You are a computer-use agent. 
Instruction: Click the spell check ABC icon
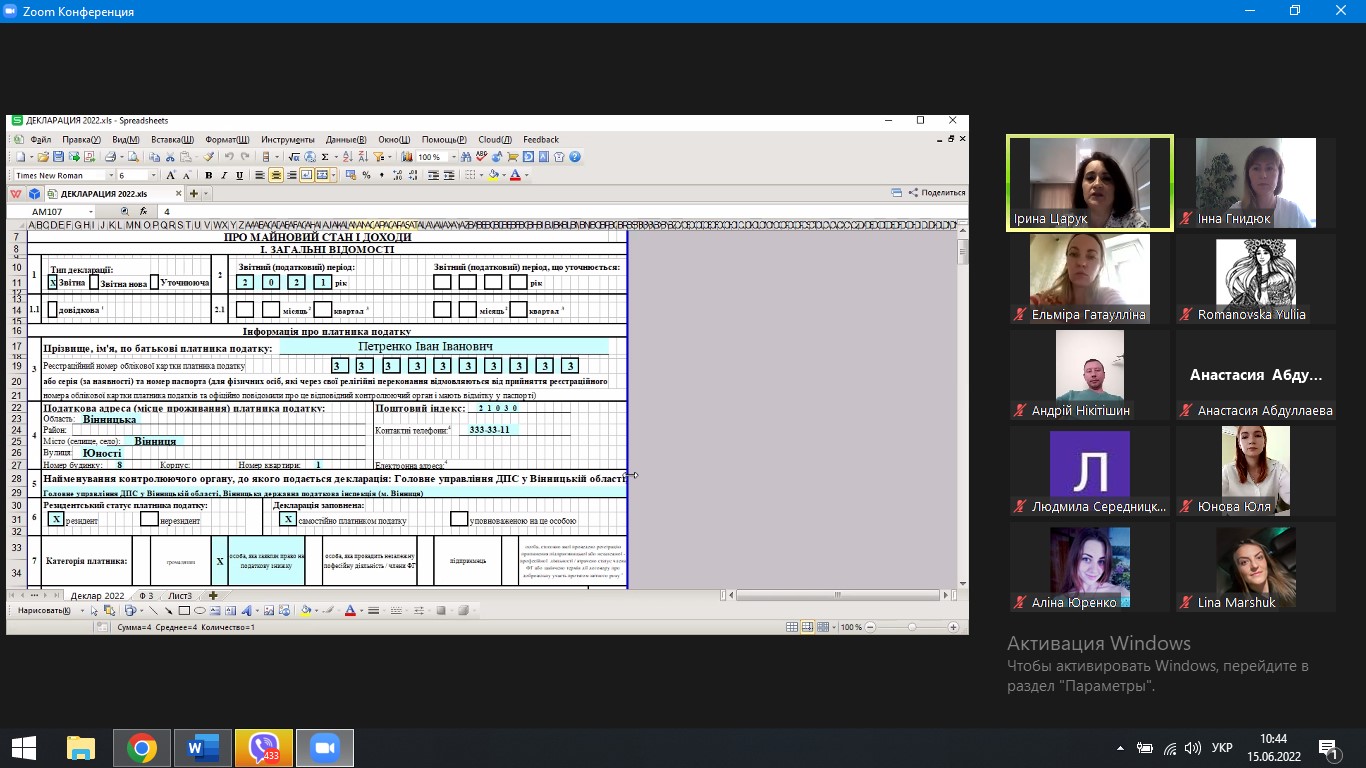click(482, 157)
